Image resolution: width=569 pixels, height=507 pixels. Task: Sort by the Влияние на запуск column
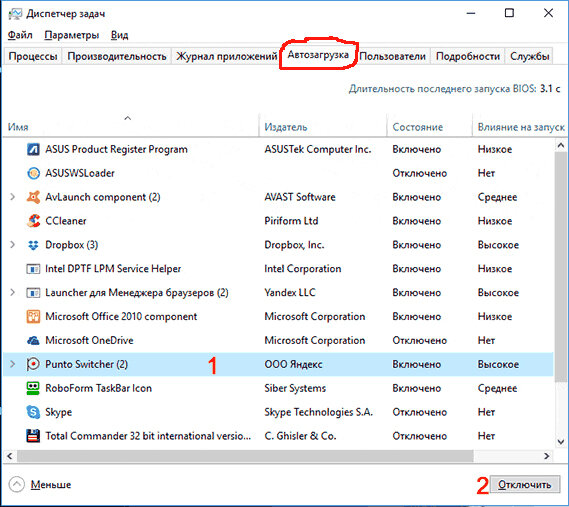(520, 127)
